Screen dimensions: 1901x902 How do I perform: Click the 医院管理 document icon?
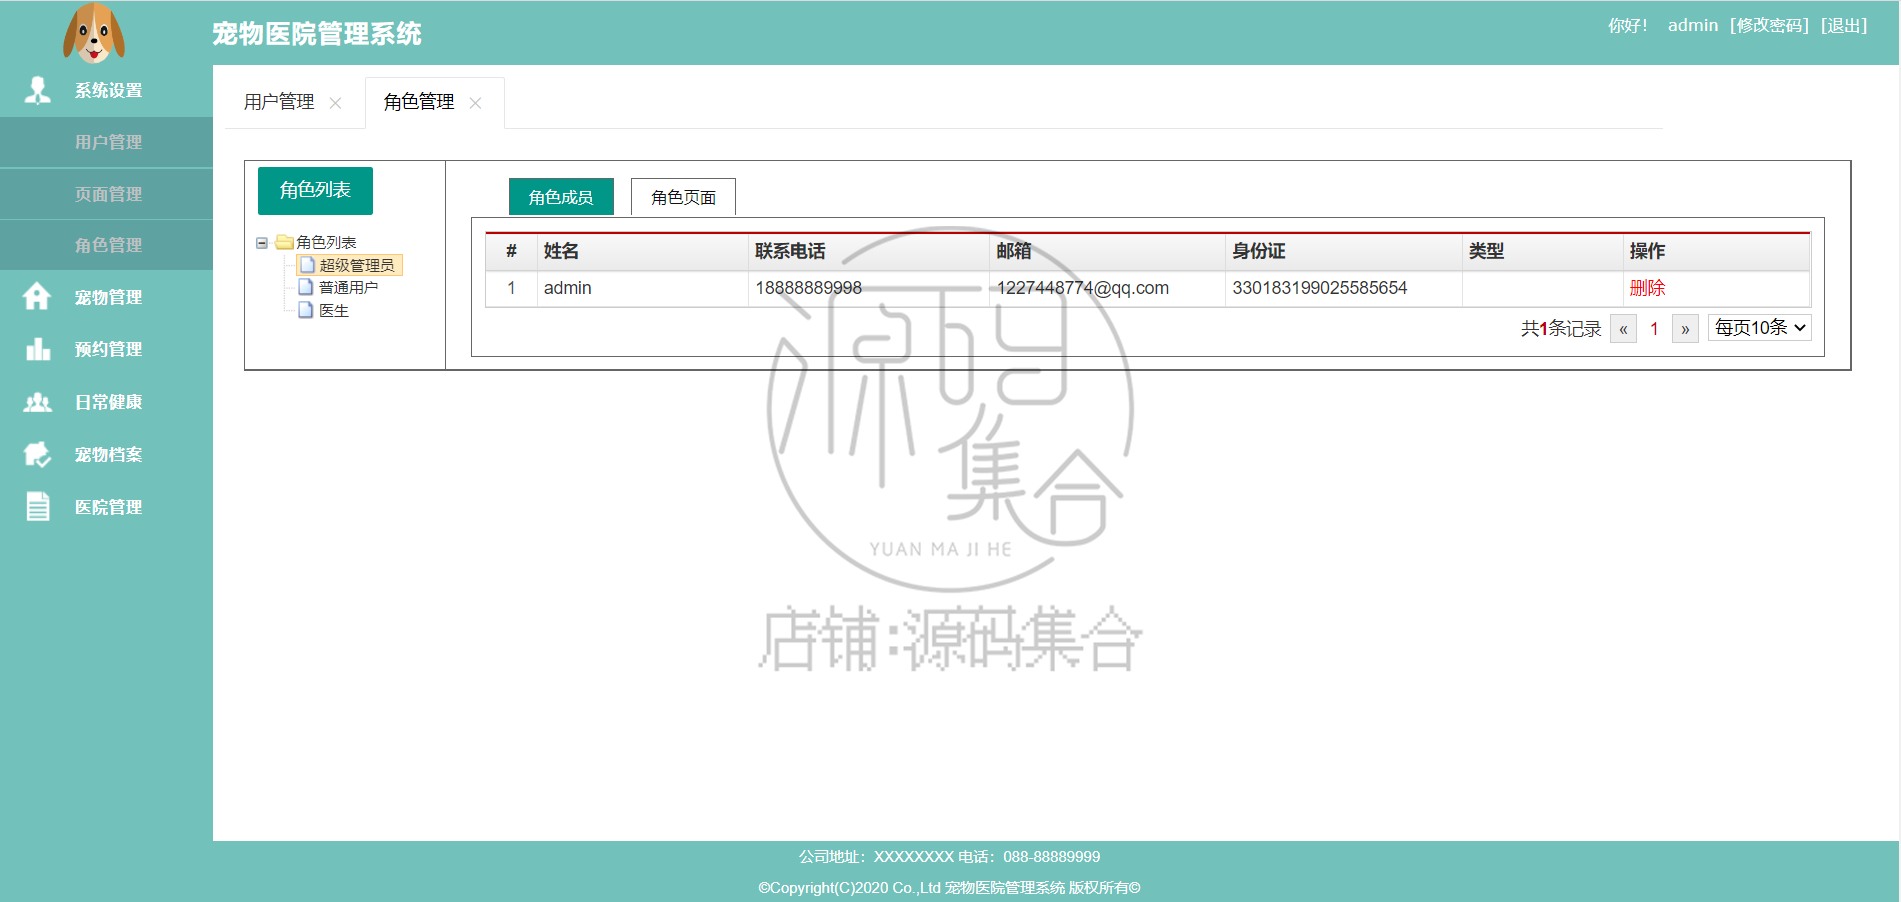(38, 506)
